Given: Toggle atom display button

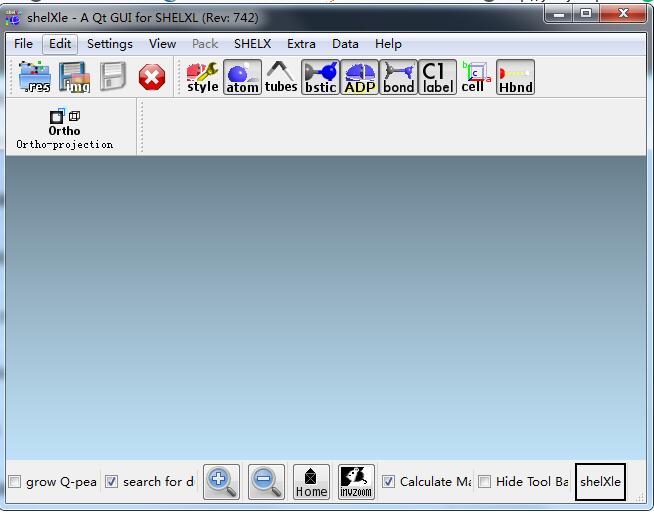Looking at the screenshot, I should point(242,77).
